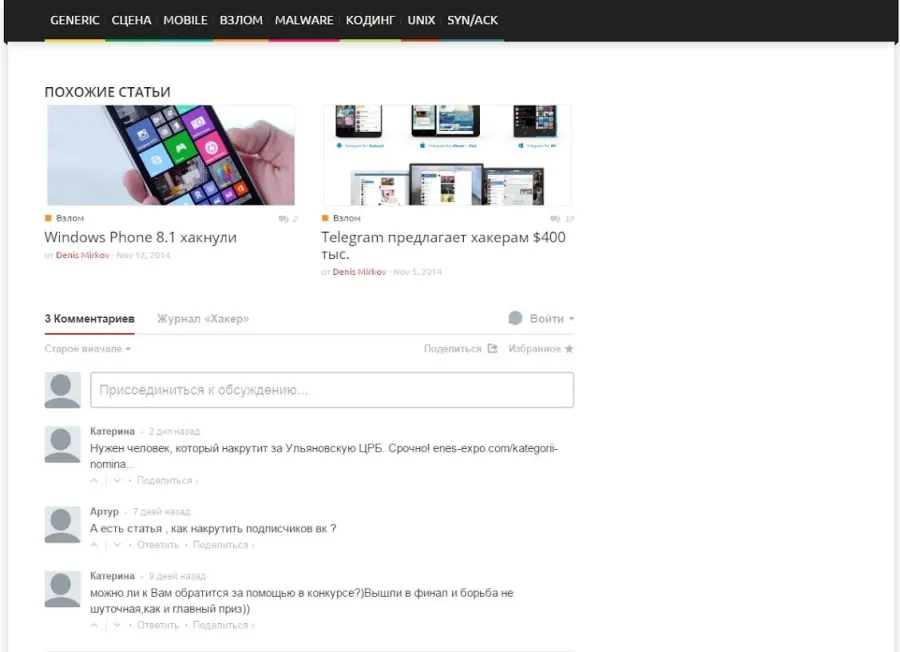Downvote Катерина's comment about Ульяновскую ЦРБ
This screenshot has width=900, height=652.
click(117, 481)
